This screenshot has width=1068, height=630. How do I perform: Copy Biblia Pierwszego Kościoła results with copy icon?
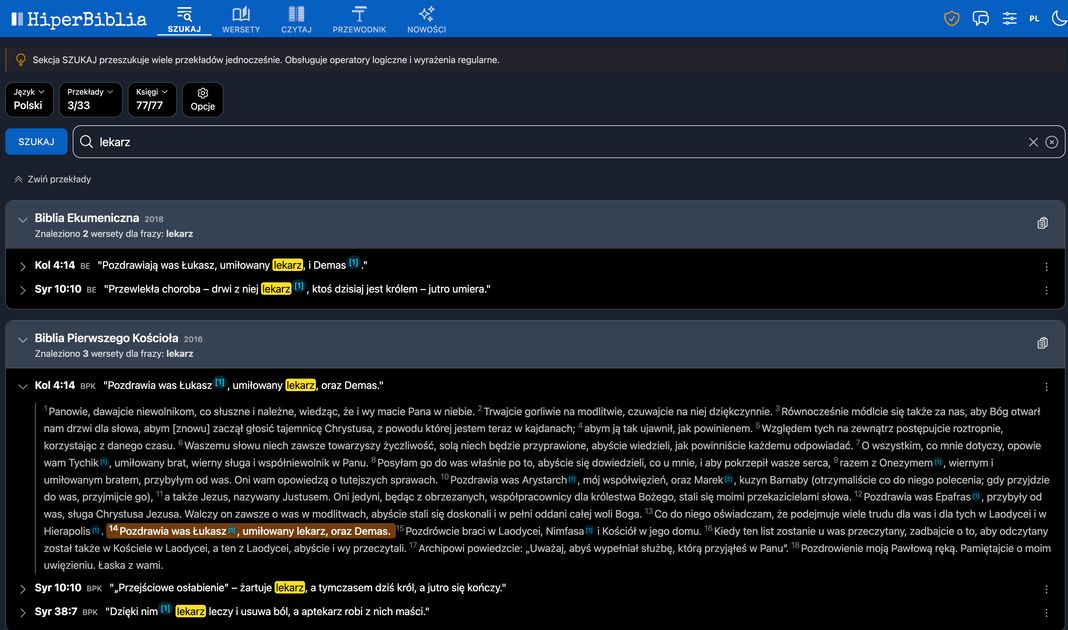coord(1042,343)
